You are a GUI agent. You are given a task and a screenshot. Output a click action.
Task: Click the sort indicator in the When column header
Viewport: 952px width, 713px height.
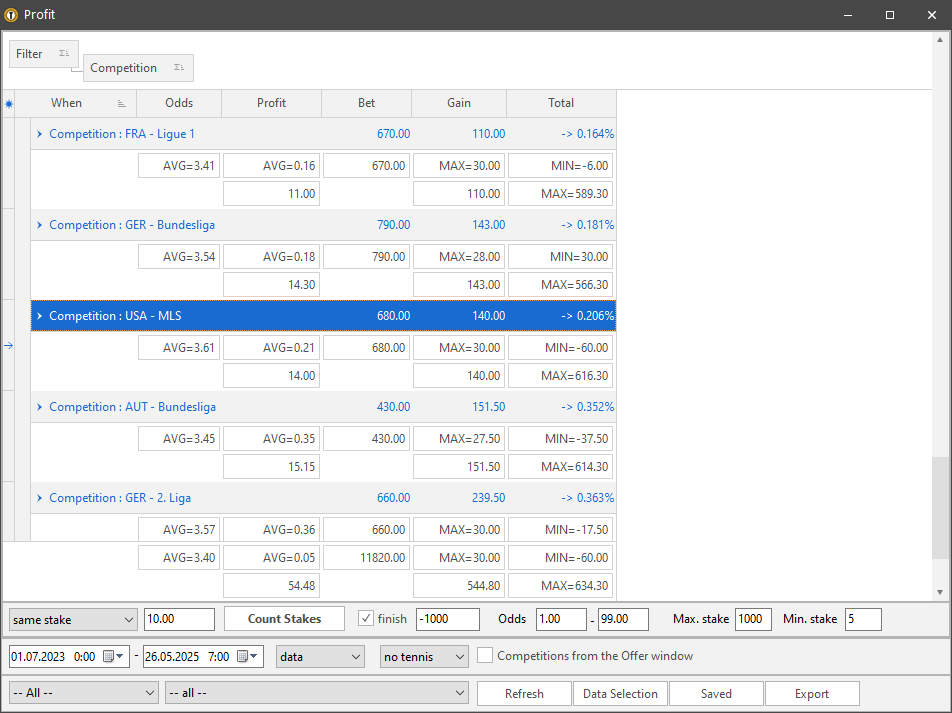coord(122,103)
